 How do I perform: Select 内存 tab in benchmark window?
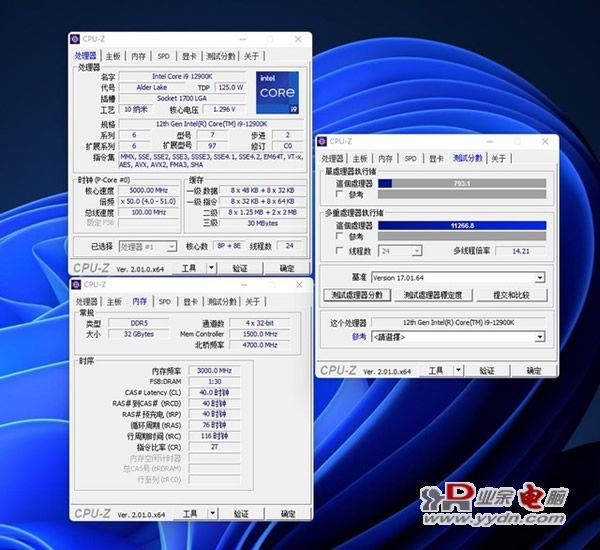[x=385, y=158]
